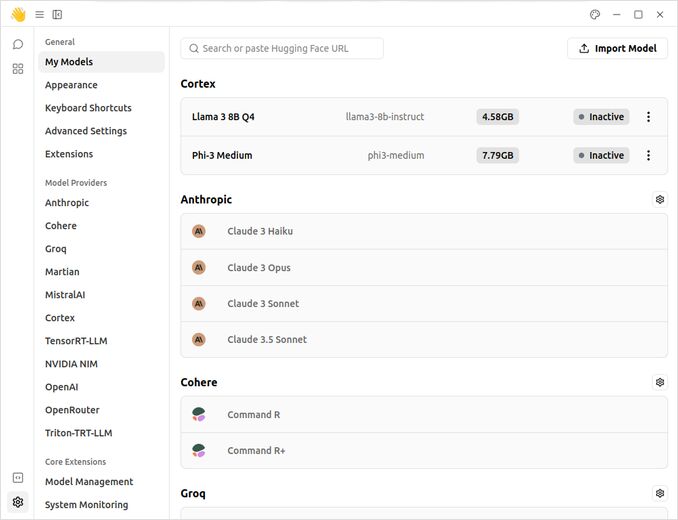This screenshot has height=520, width=678.
Task: Click Inactive status of Llama 3 8B Q4
Action: tap(601, 117)
